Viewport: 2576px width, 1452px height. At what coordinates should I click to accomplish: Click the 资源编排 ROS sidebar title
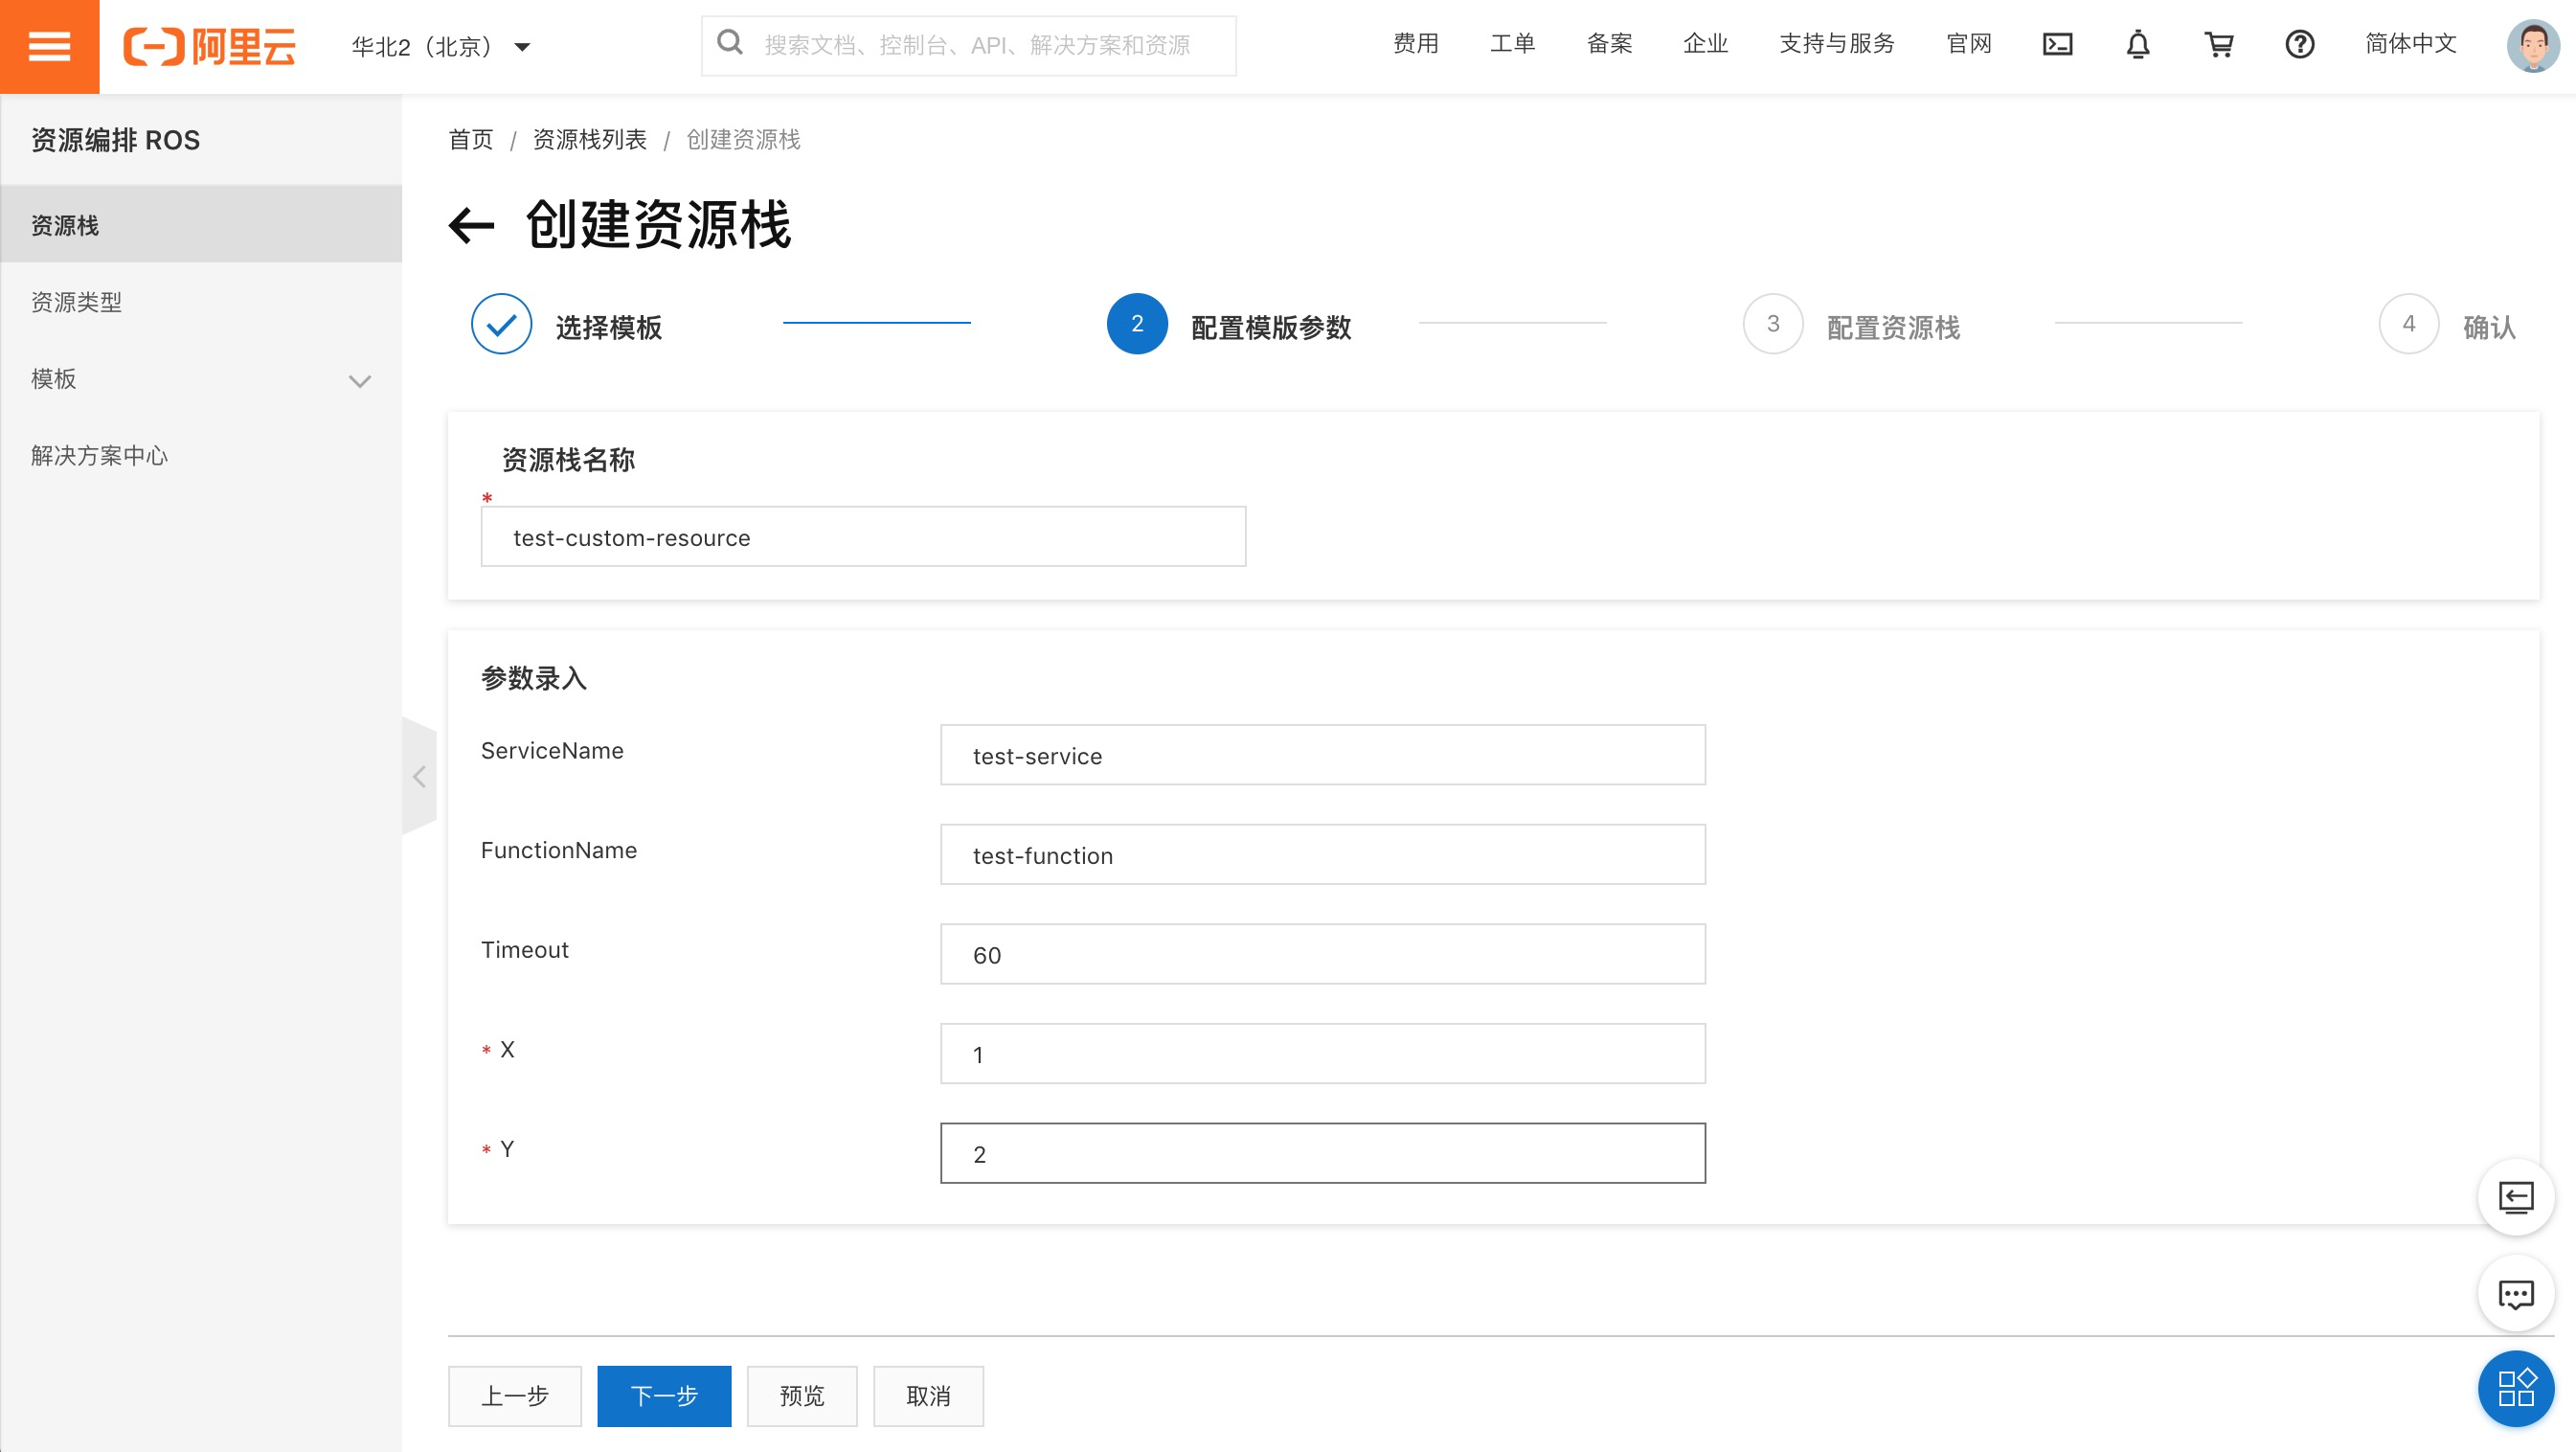click(x=115, y=140)
